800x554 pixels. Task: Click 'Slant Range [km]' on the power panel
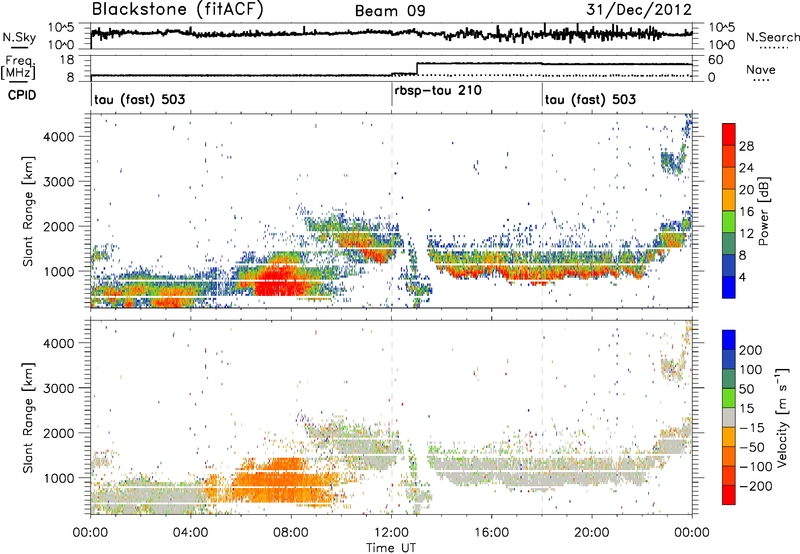pyautogui.click(x=28, y=211)
